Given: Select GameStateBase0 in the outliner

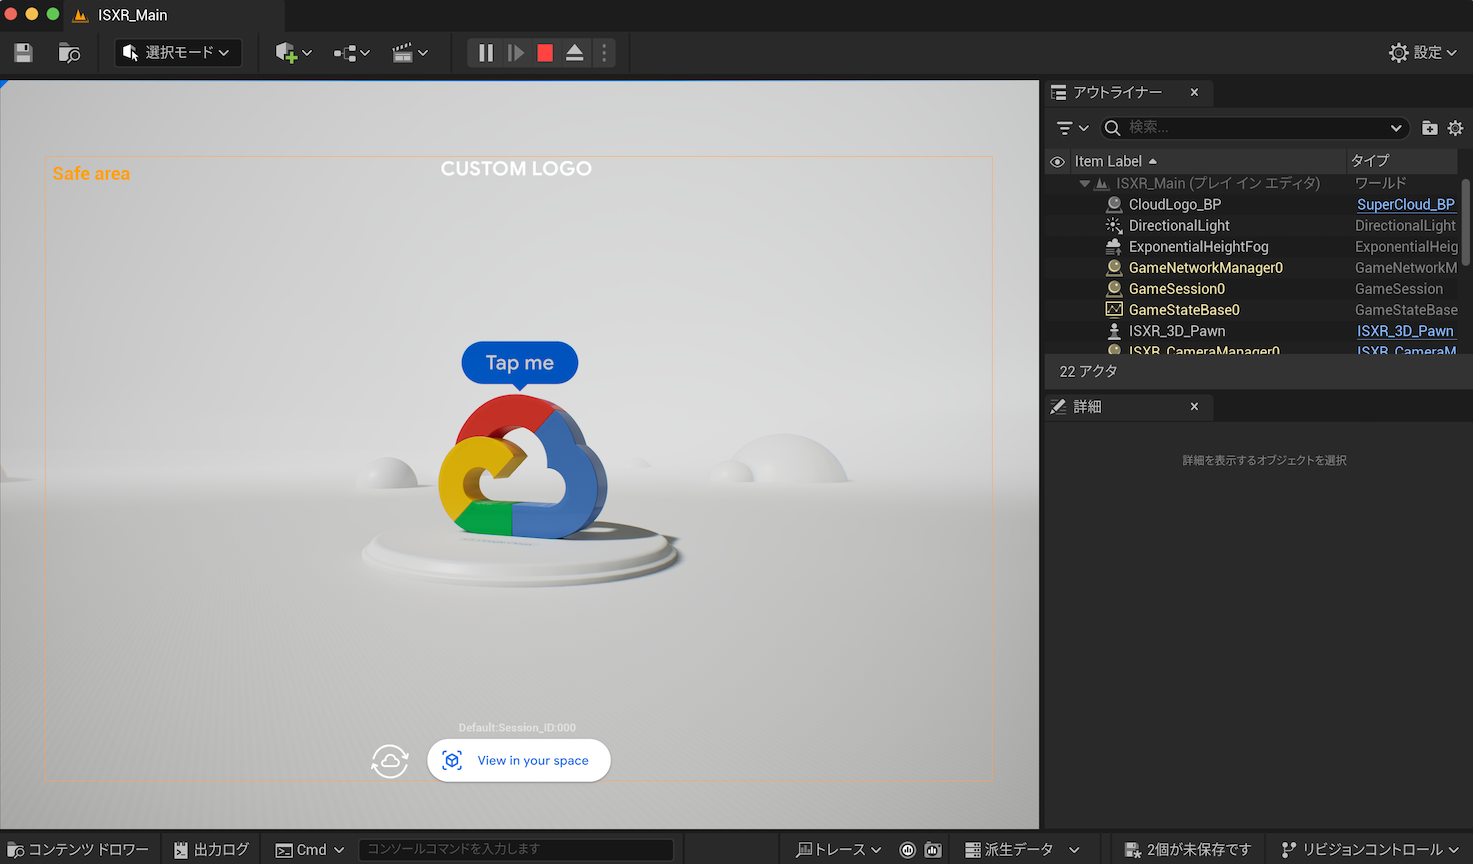Looking at the screenshot, I should 1184,309.
